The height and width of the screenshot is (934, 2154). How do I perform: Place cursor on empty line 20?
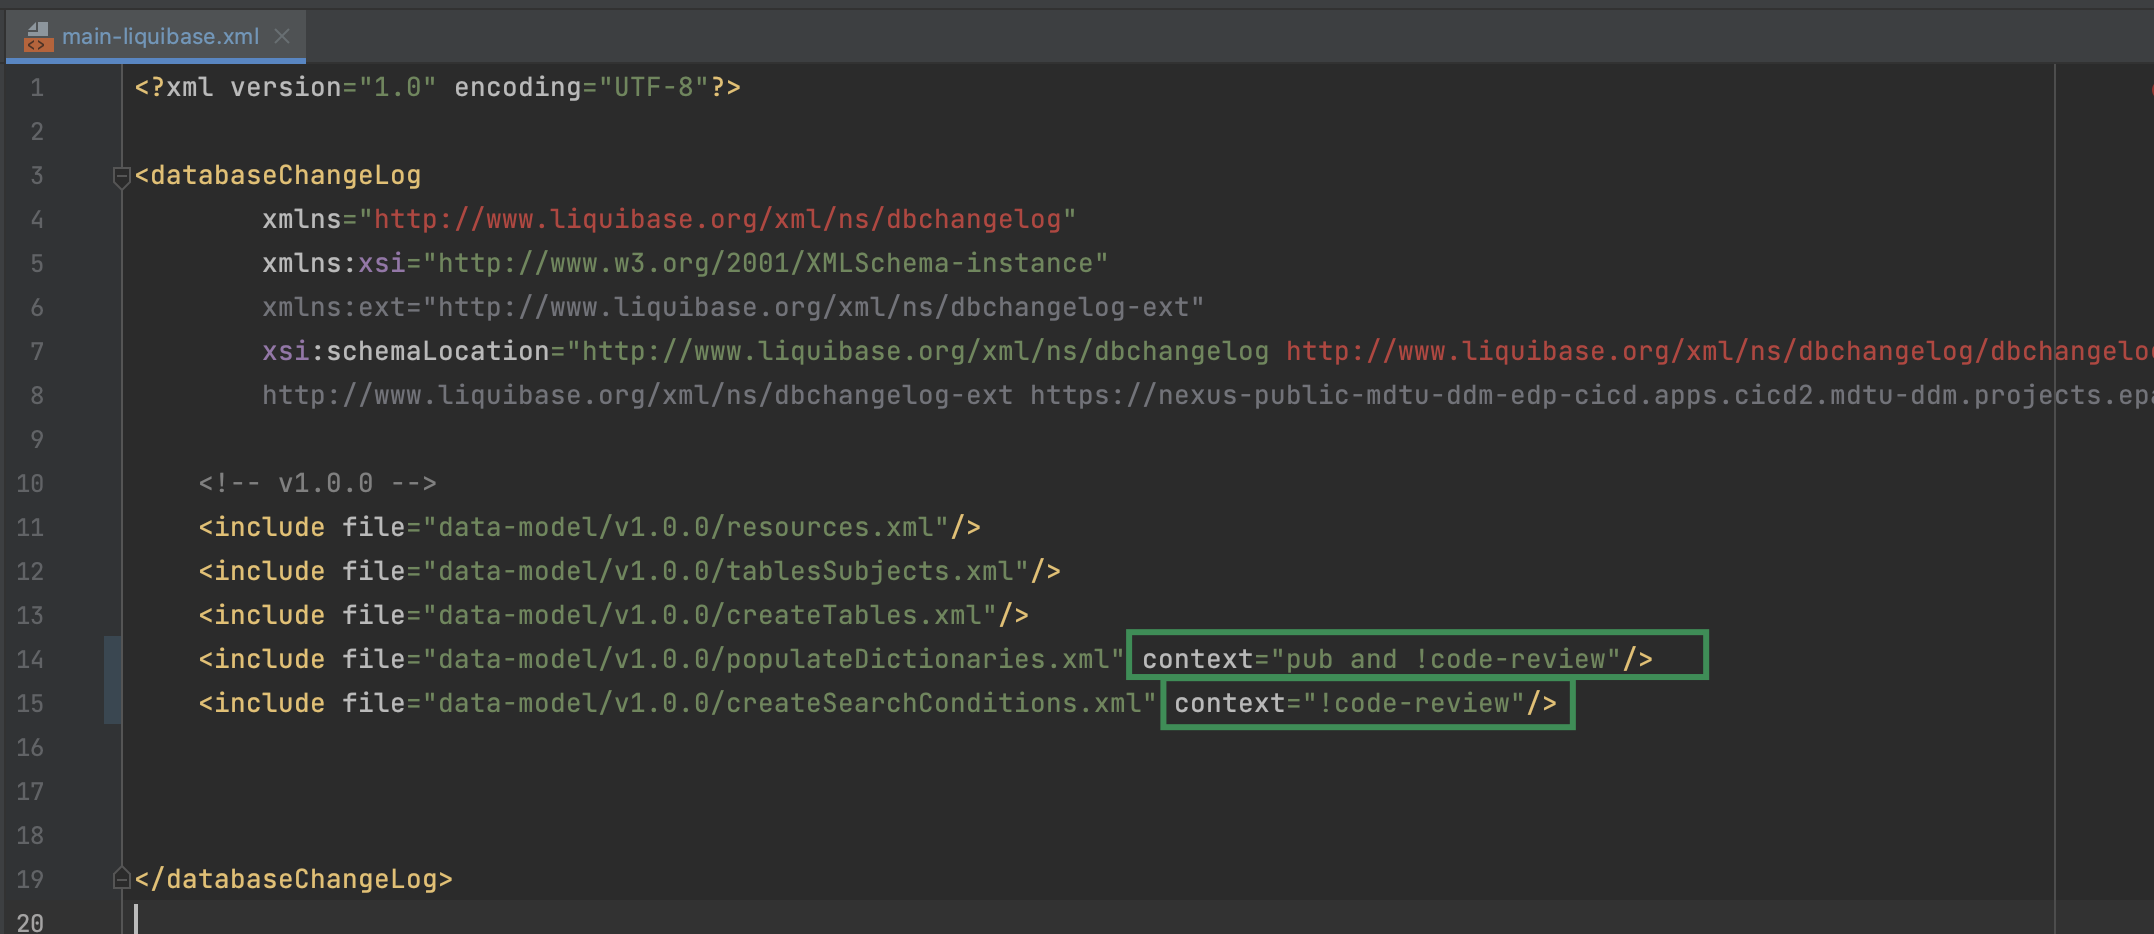(x=600, y=920)
